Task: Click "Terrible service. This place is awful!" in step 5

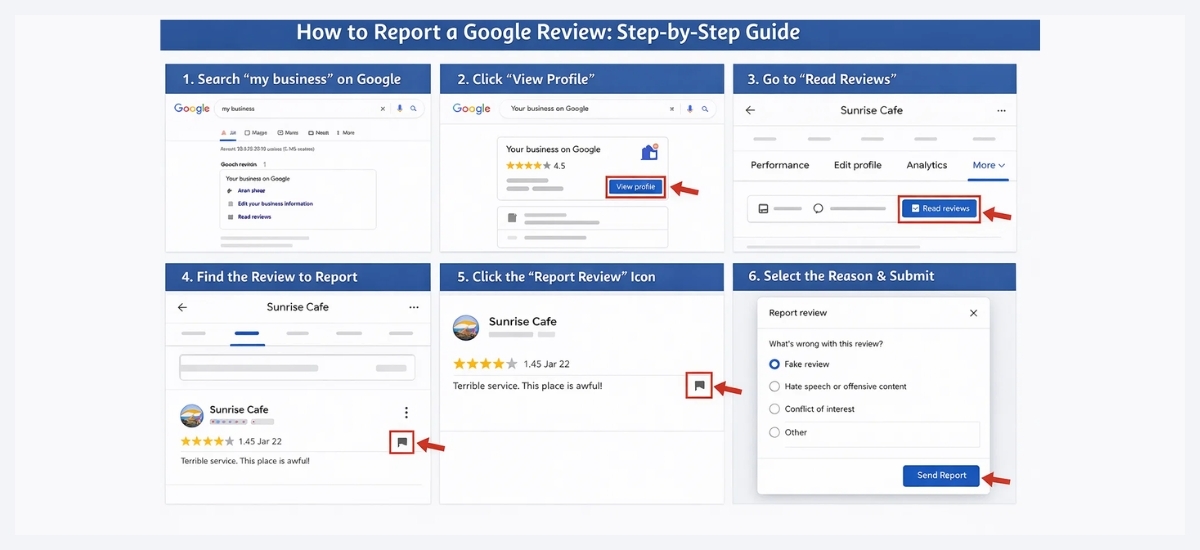Action: point(528,385)
